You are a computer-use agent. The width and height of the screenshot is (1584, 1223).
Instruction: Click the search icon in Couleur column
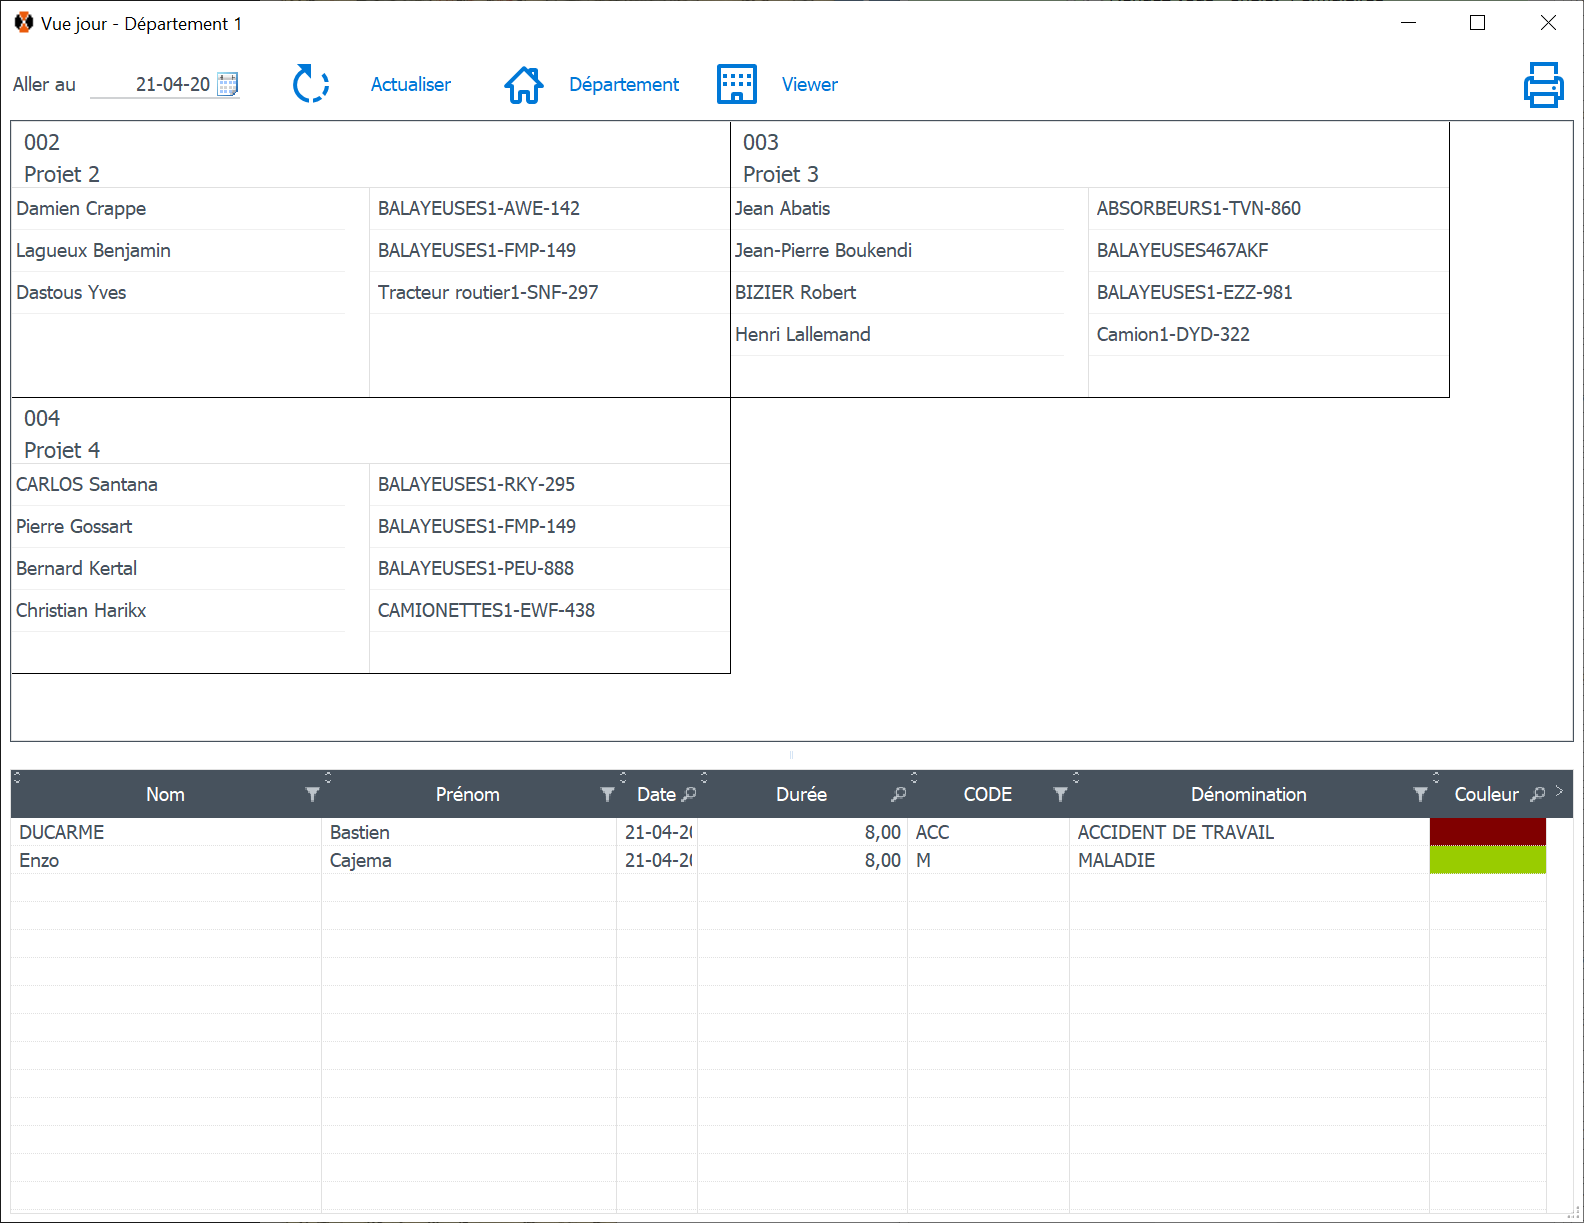point(1538,794)
